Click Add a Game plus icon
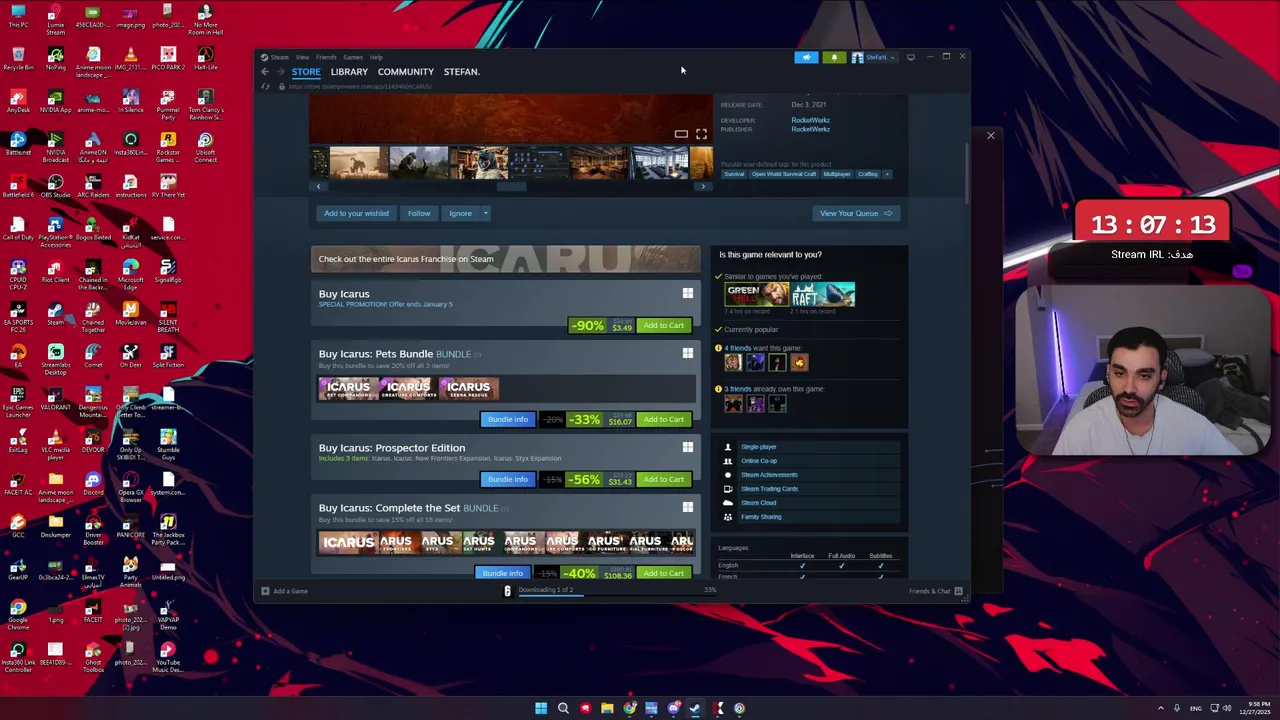The image size is (1280, 720). click(x=265, y=591)
